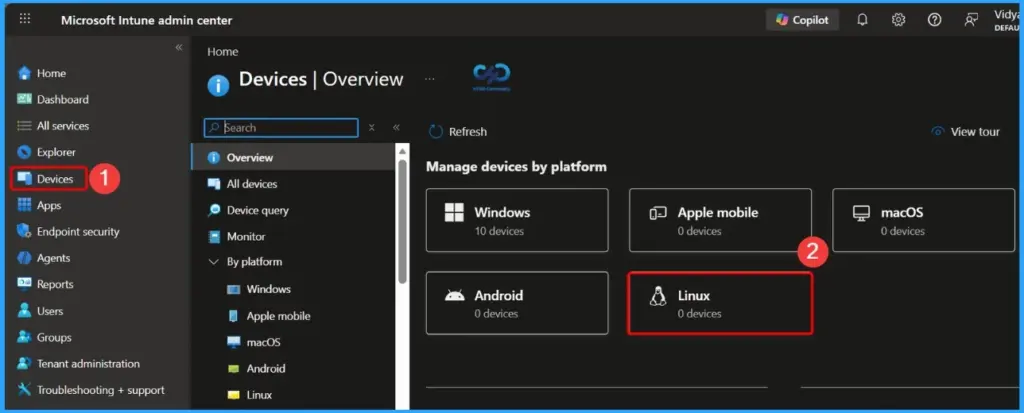Screen dimensions: 1024x413
Task: Open Copilot in the top bar
Action: coord(802,20)
